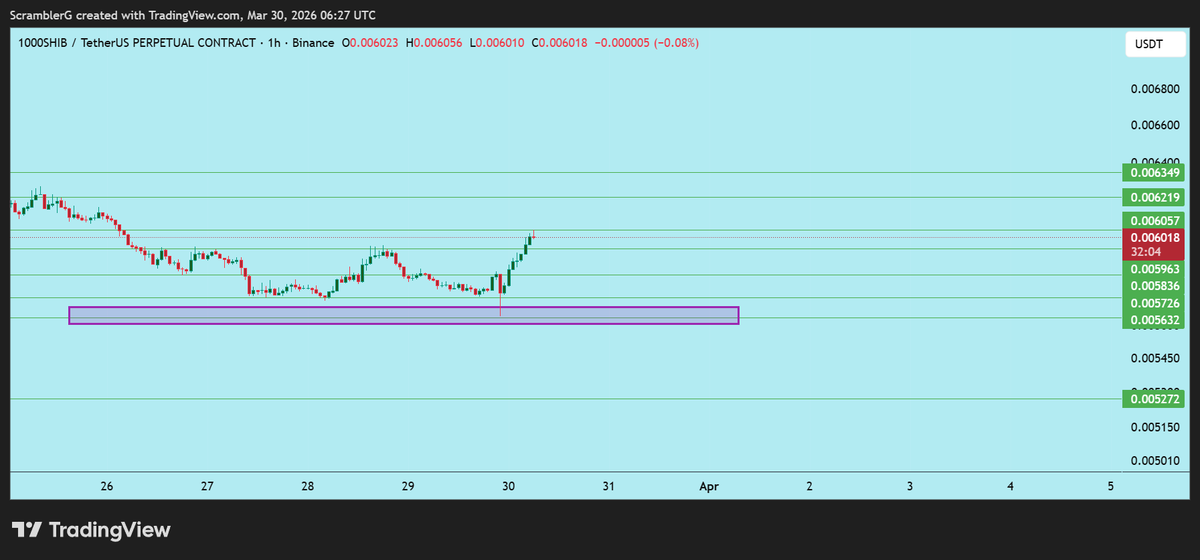Image resolution: width=1200 pixels, height=560 pixels.
Task: Select the green 0.005272 price label
Action: click(1155, 399)
